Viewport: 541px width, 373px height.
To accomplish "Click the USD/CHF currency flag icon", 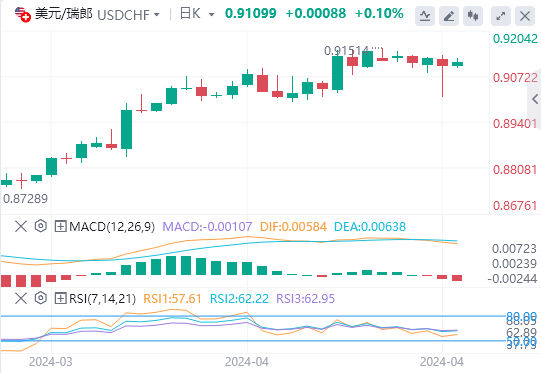I will click(22, 14).
